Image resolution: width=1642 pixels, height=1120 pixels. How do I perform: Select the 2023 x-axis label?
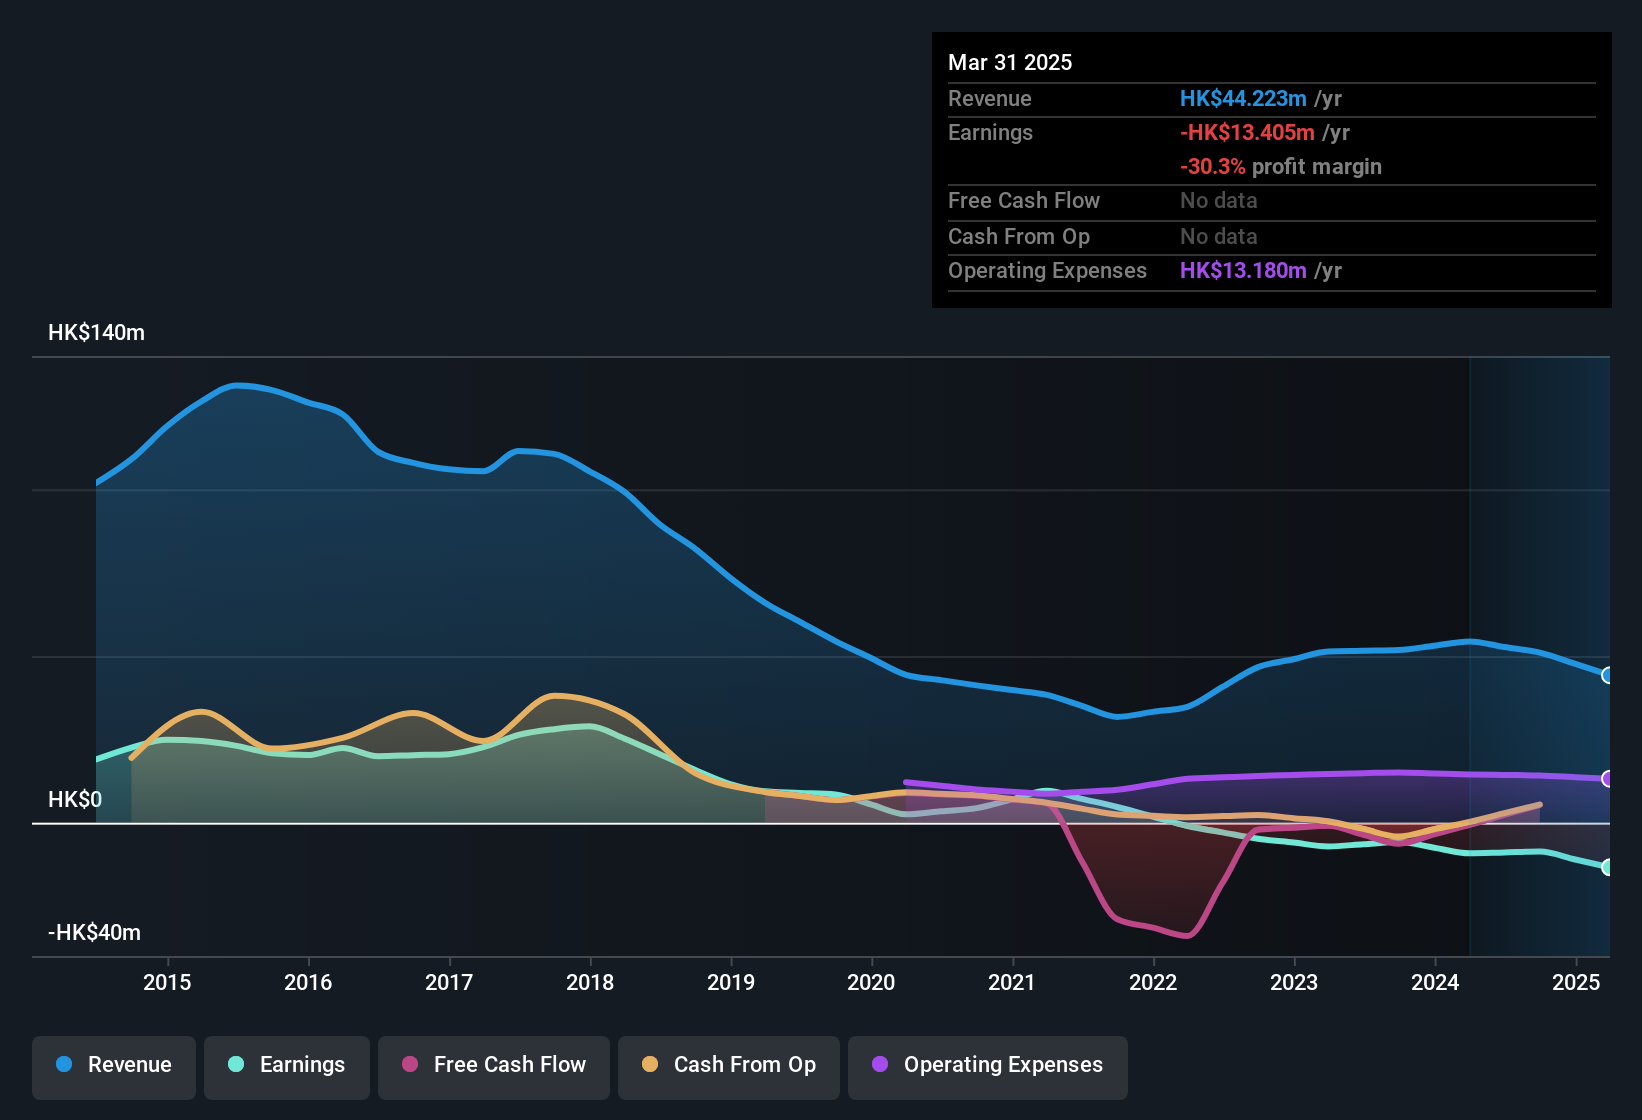click(1294, 982)
